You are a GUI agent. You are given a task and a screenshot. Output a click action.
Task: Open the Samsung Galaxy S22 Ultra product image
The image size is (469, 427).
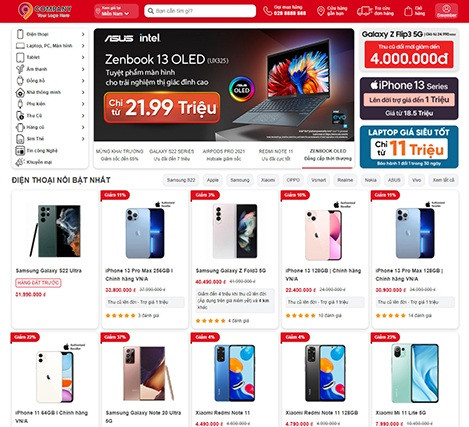55,231
